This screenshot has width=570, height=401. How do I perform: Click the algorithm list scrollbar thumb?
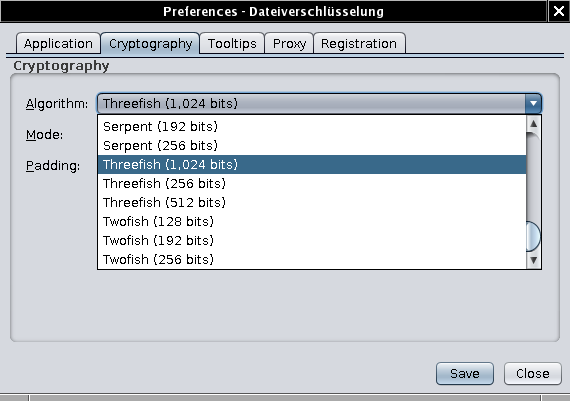(533, 236)
